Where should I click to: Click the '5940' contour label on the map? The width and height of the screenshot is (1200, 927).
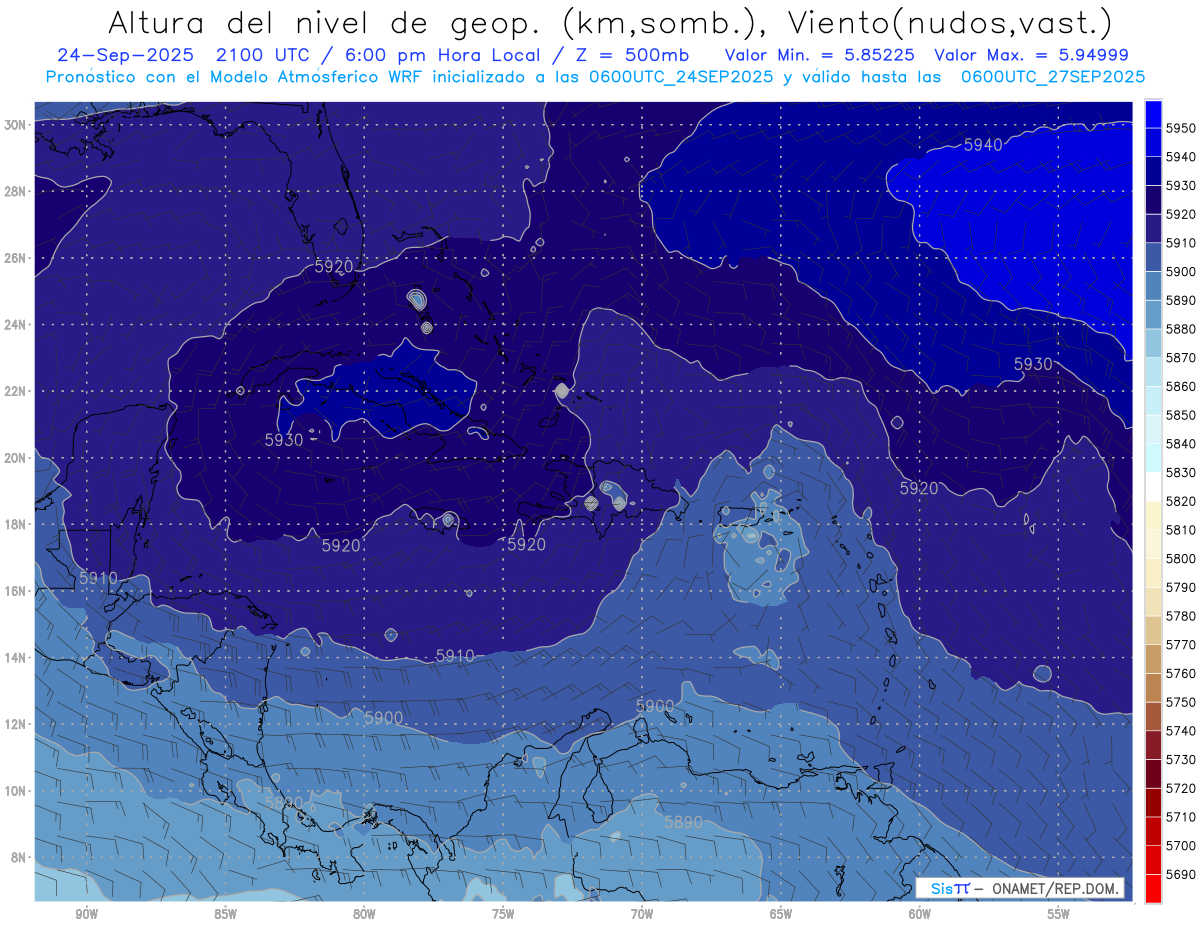click(x=983, y=145)
